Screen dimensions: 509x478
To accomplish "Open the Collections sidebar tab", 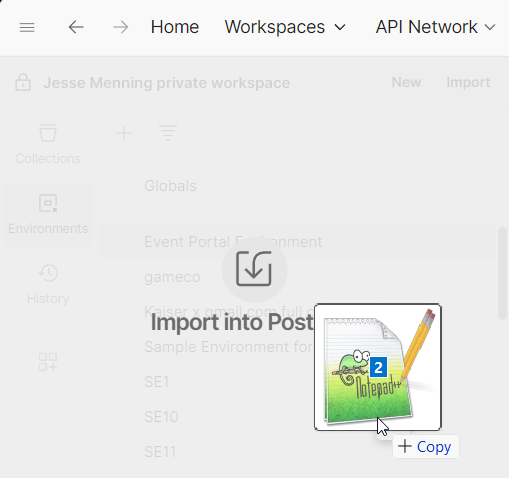I will [48, 144].
